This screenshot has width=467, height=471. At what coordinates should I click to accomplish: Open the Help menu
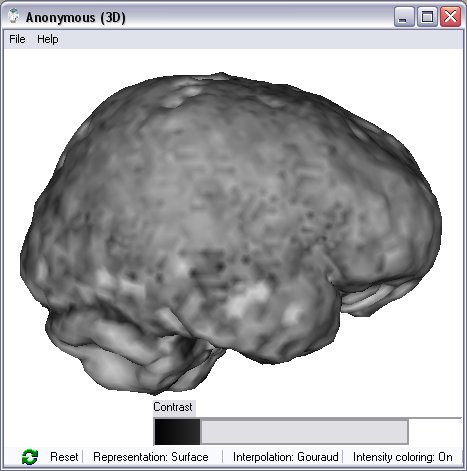pos(48,39)
